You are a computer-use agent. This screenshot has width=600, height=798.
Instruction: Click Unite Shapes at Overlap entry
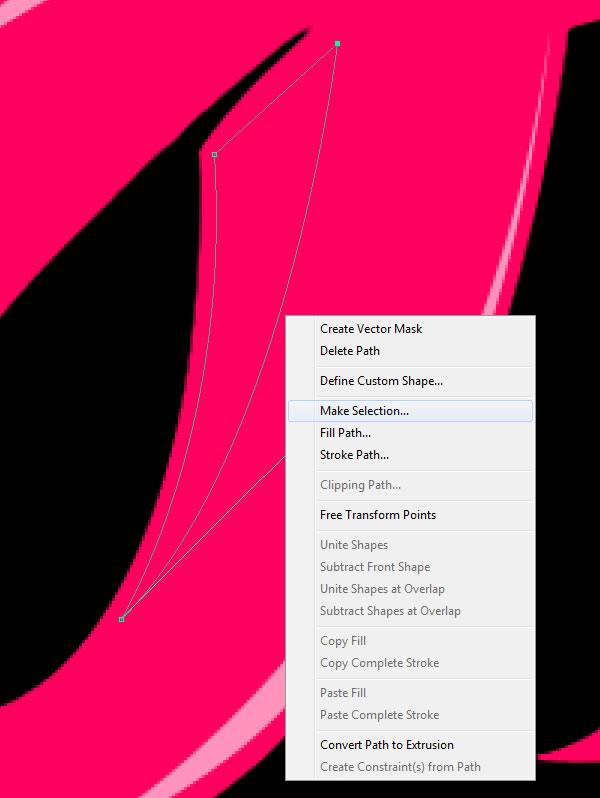click(x=410, y=588)
